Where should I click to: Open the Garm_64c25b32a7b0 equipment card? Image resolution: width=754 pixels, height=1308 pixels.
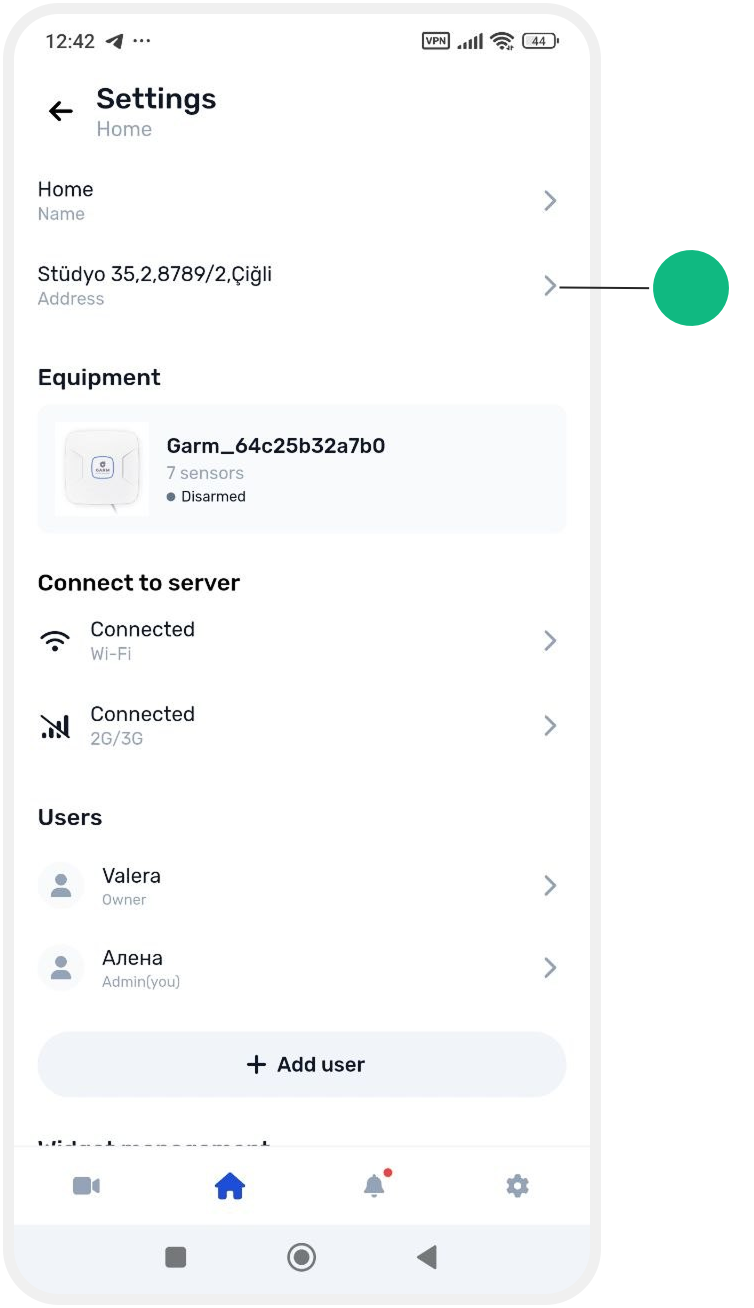click(302, 469)
